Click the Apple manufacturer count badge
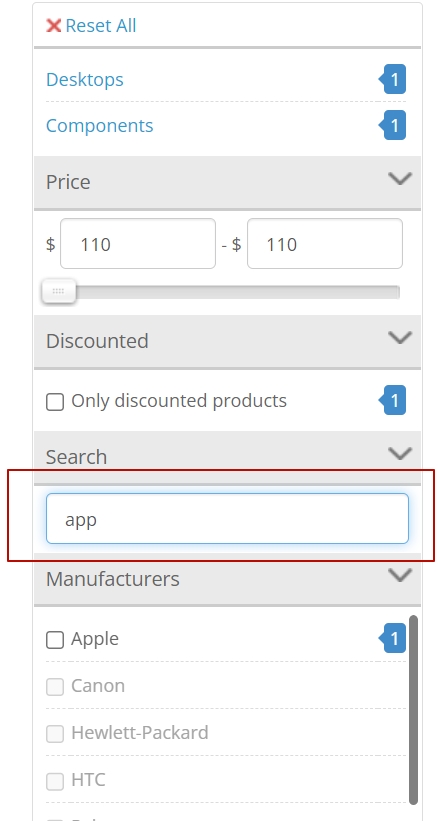This screenshot has height=821, width=438. tap(392, 639)
